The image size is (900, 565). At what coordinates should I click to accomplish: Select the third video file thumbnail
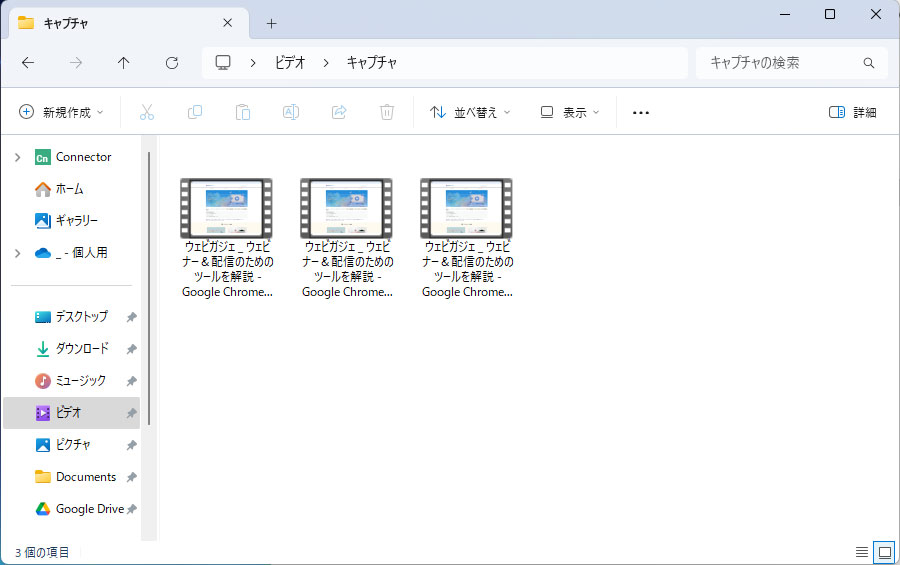coord(466,208)
